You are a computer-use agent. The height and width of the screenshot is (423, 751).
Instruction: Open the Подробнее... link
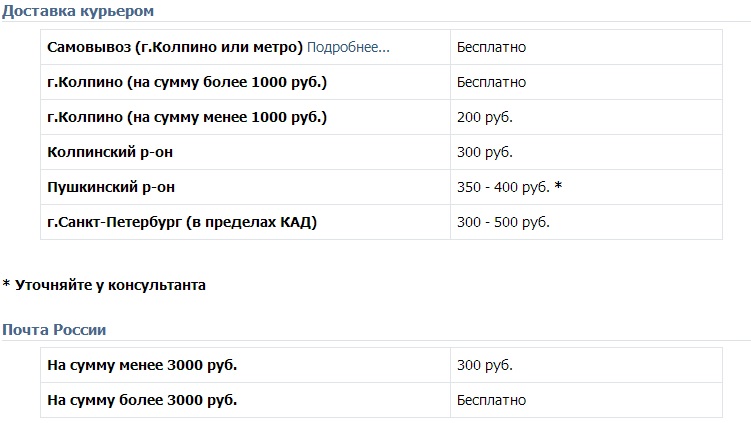pos(348,47)
